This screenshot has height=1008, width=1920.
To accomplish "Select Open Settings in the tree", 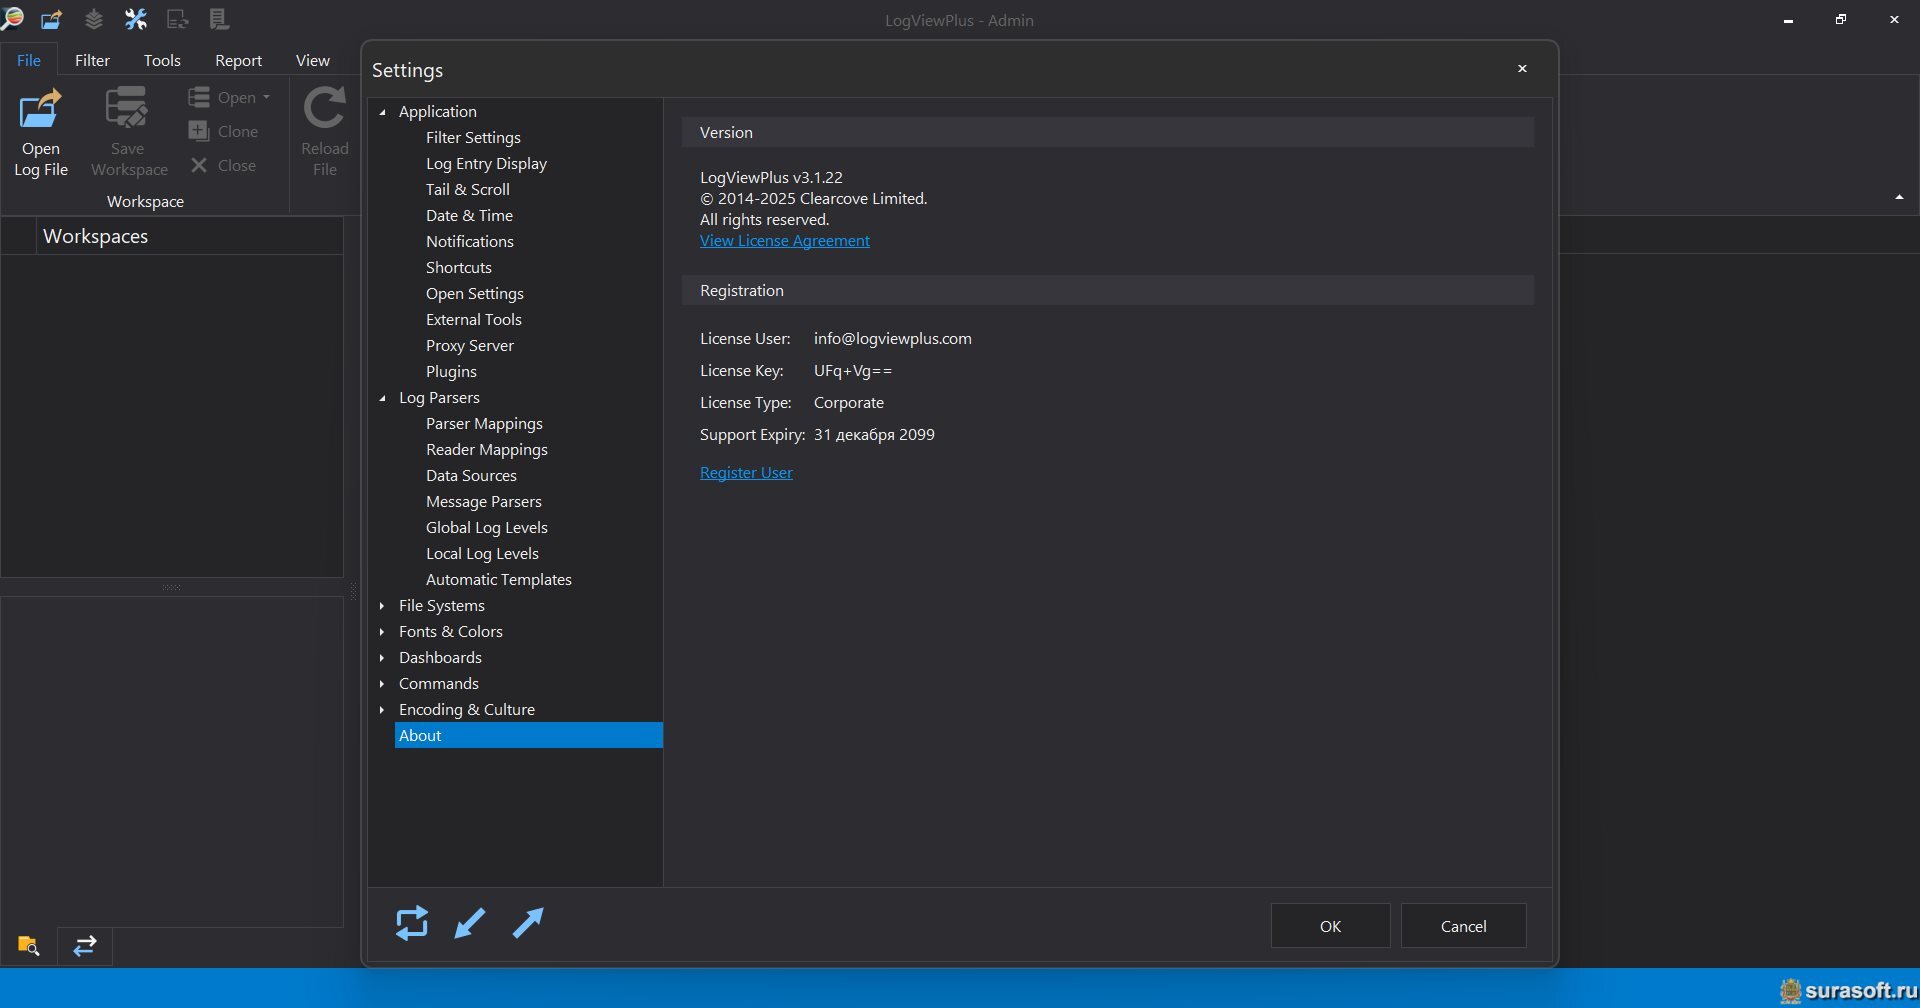I will tap(474, 294).
